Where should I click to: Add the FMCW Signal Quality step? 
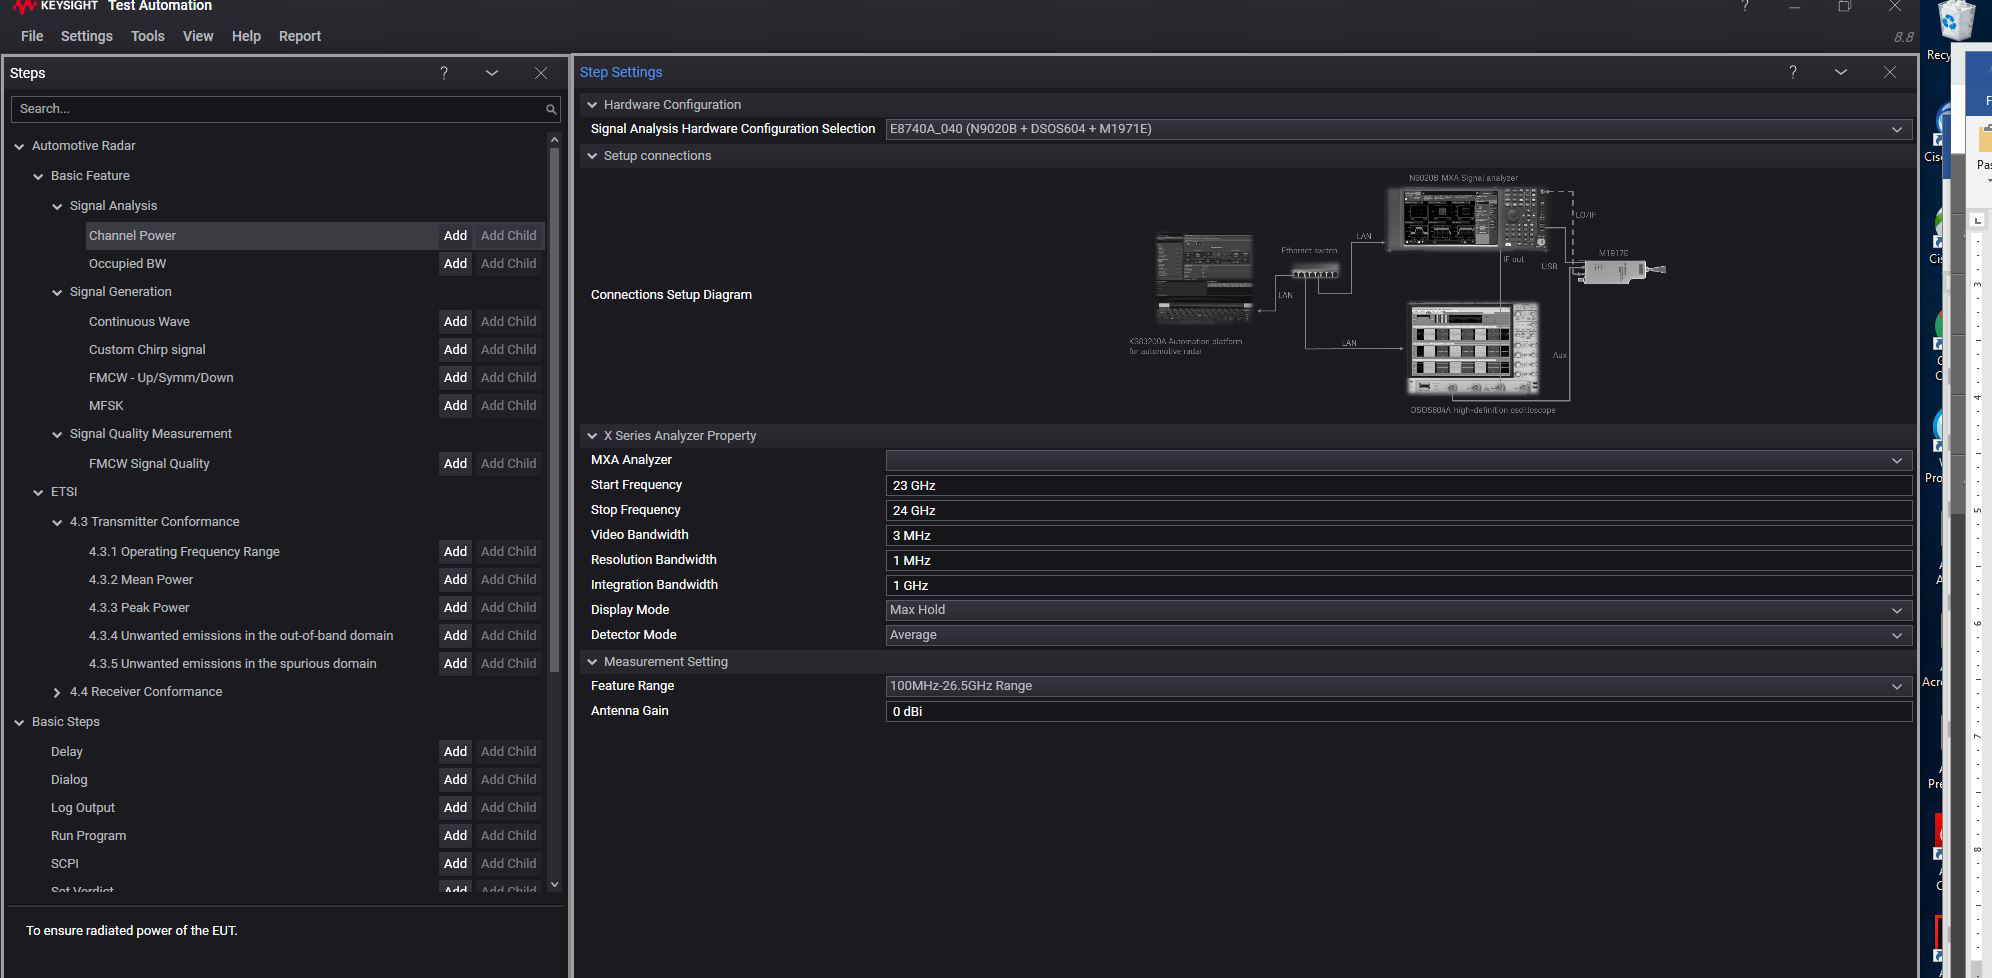455,464
